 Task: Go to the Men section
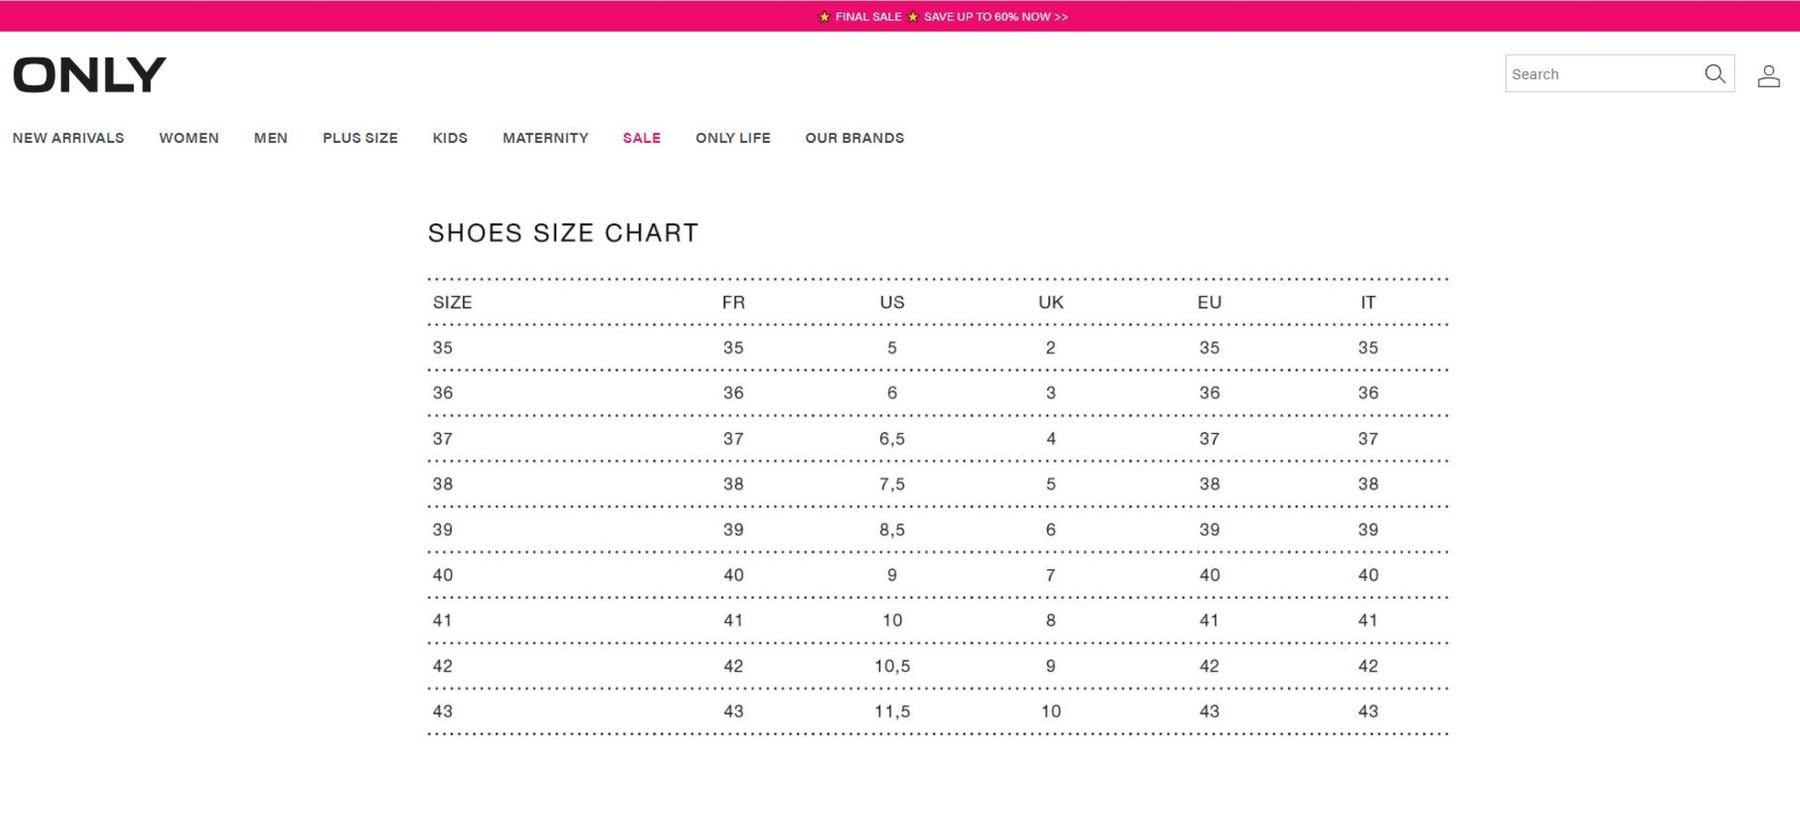pyautogui.click(x=271, y=138)
